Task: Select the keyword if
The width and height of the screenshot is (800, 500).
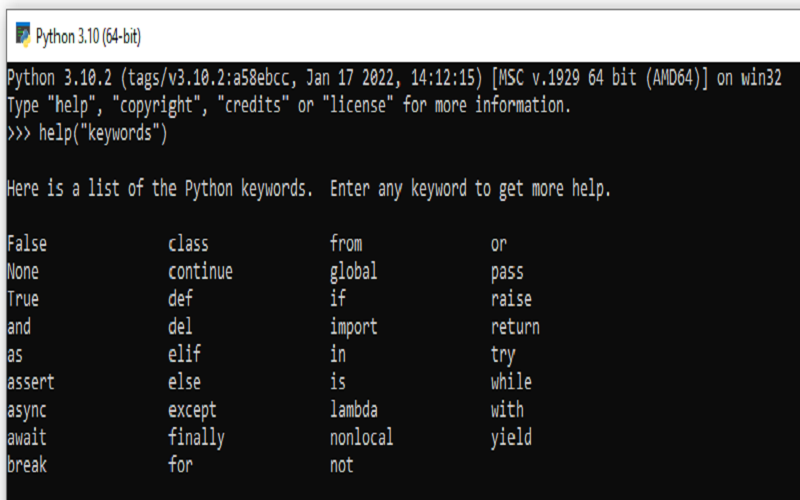Action: tap(338, 299)
